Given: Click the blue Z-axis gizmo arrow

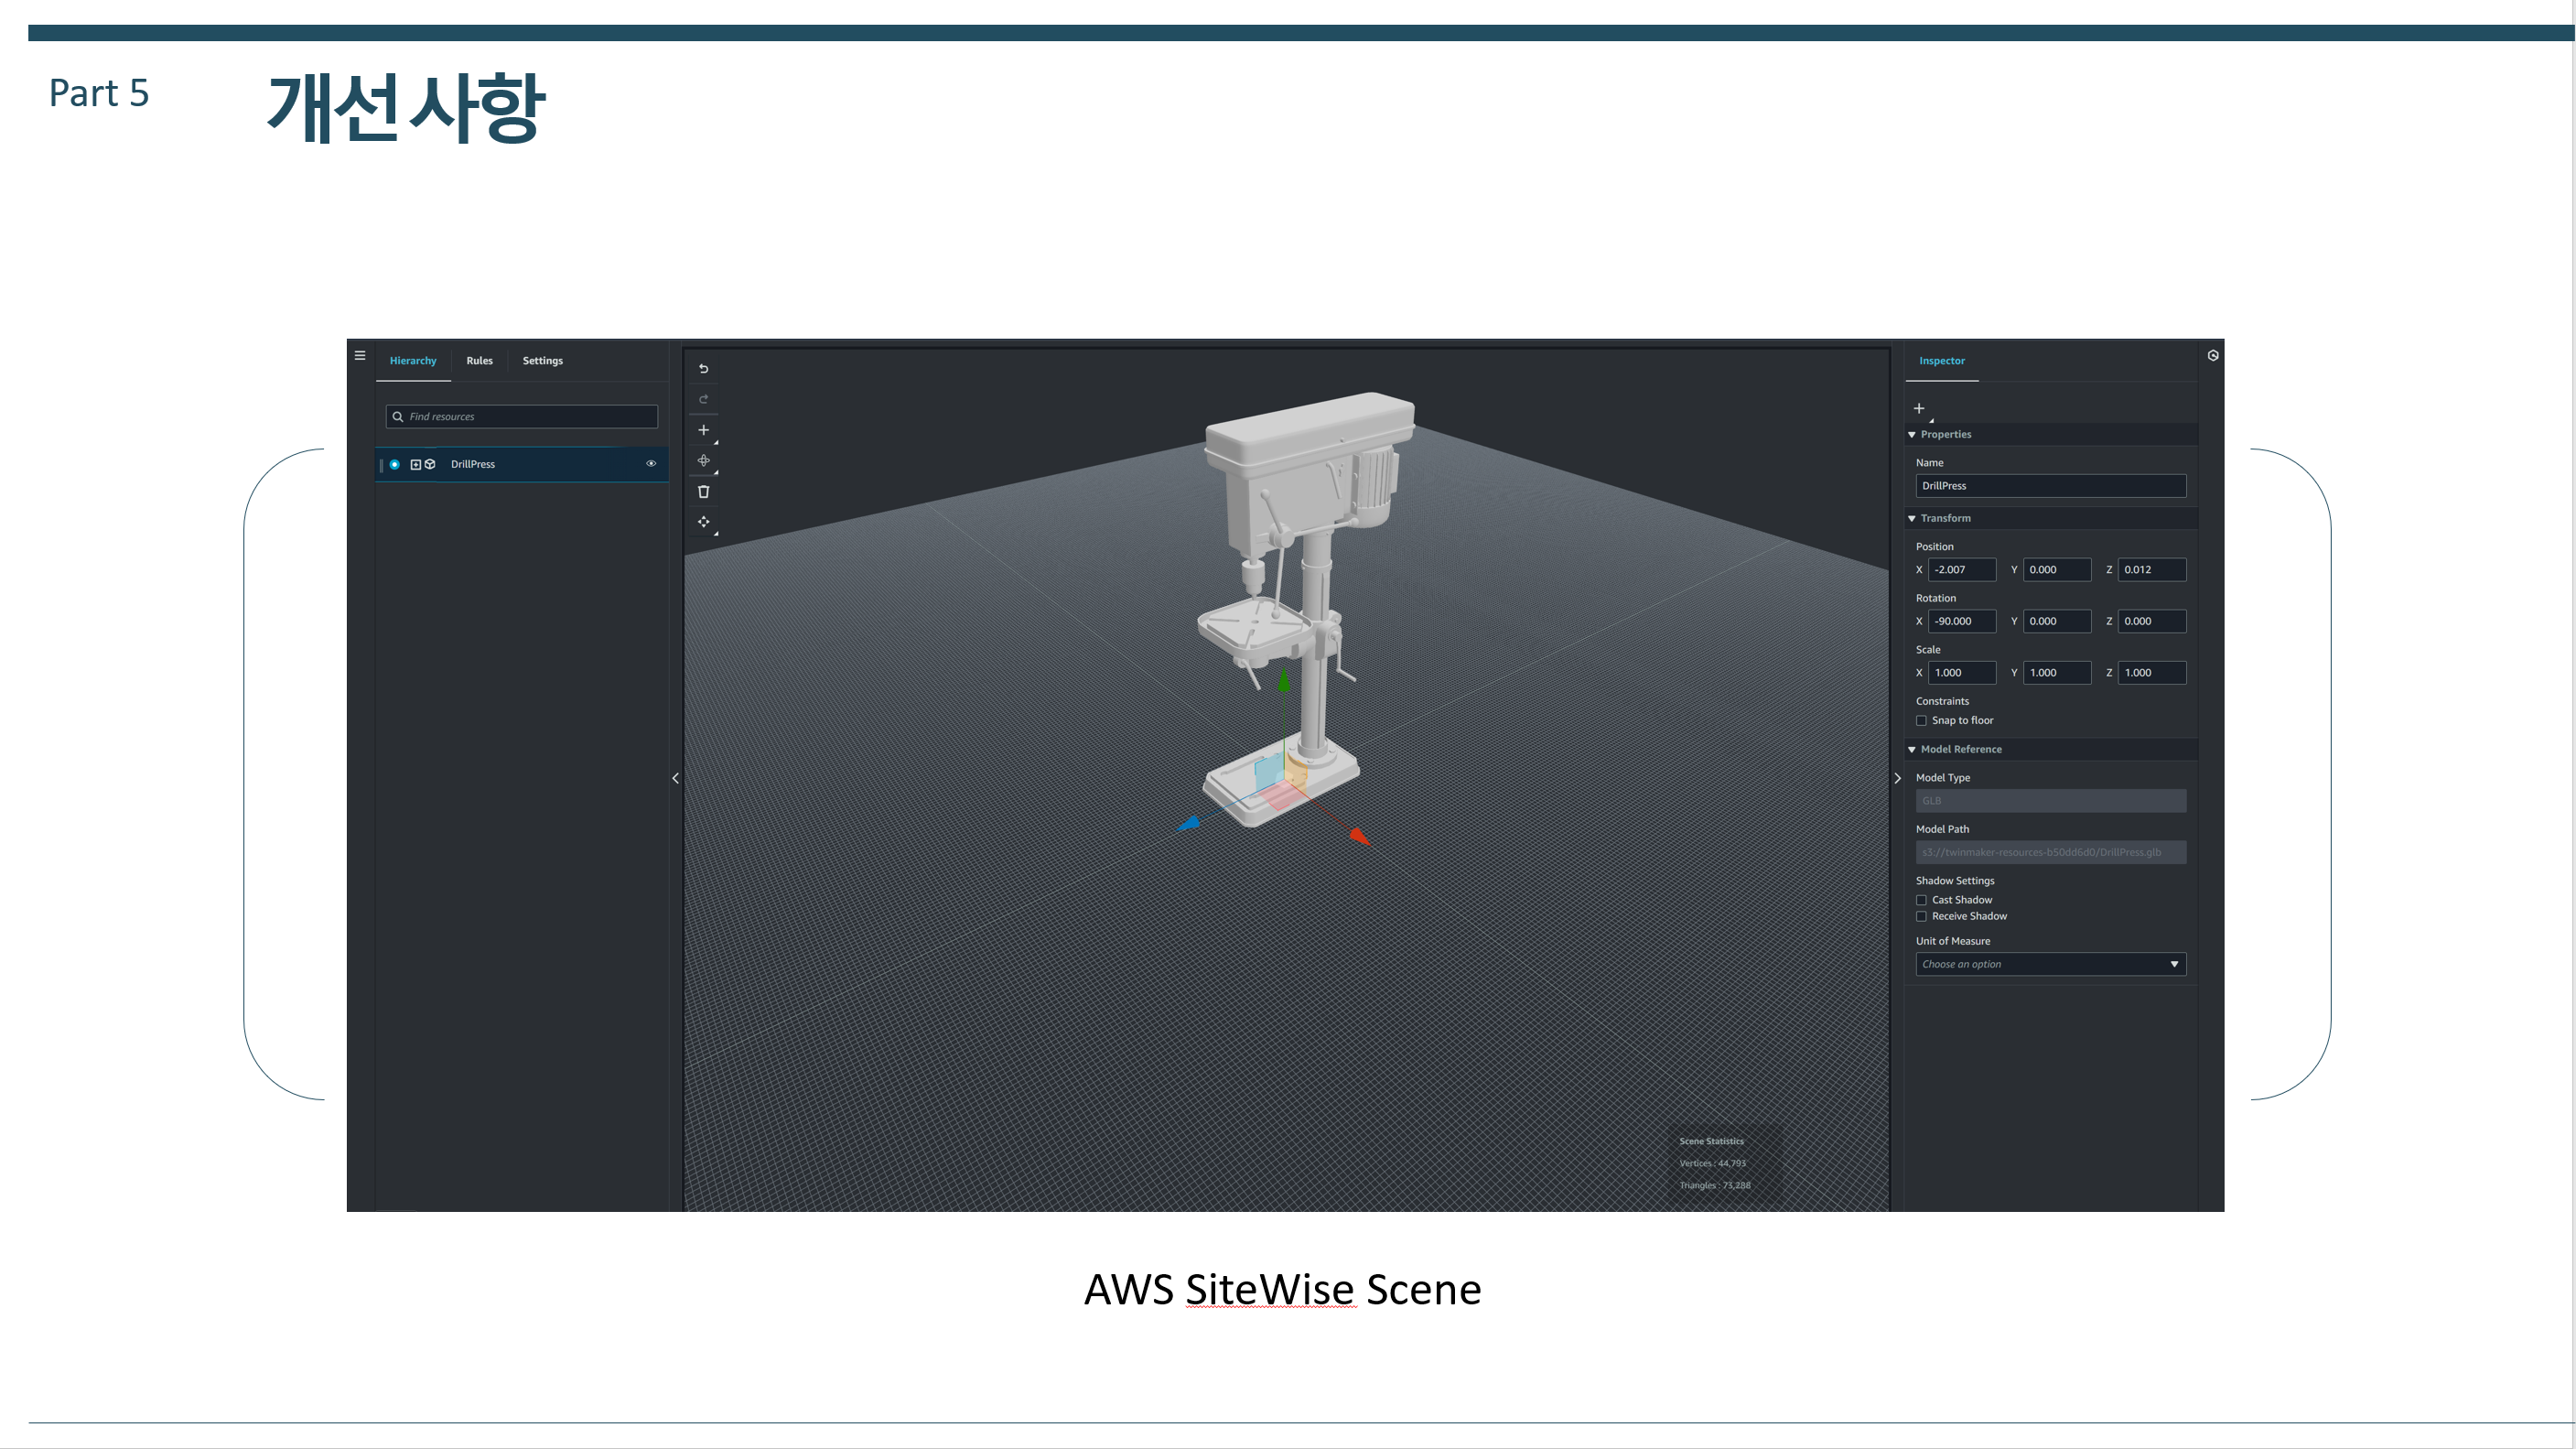Looking at the screenshot, I should pyautogui.click(x=1189, y=823).
